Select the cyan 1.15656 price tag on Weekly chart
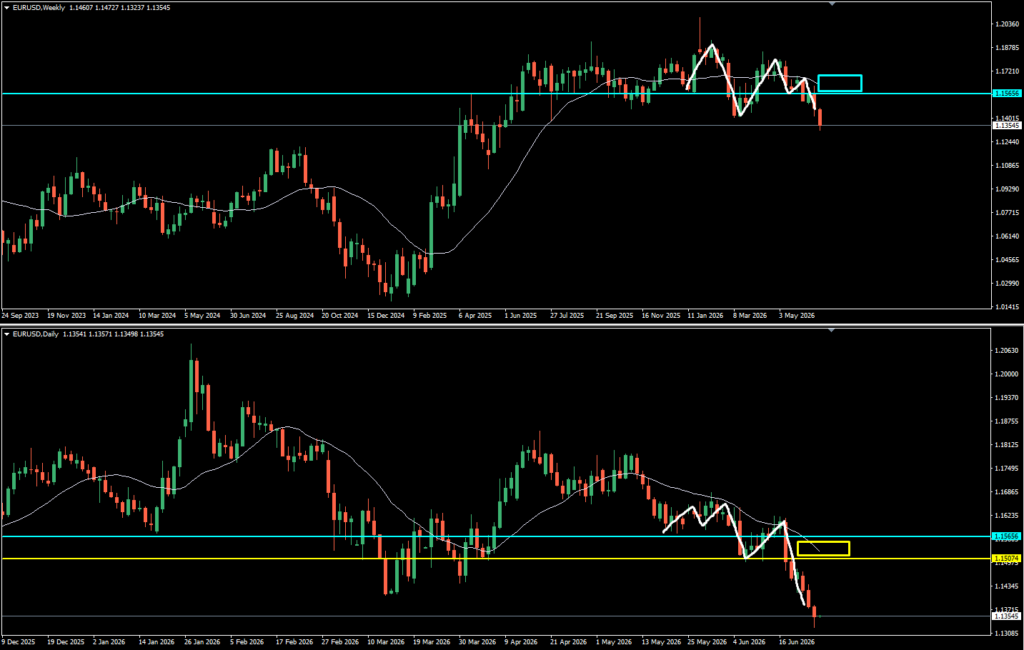1024x650 pixels. [x=1006, y=93]
